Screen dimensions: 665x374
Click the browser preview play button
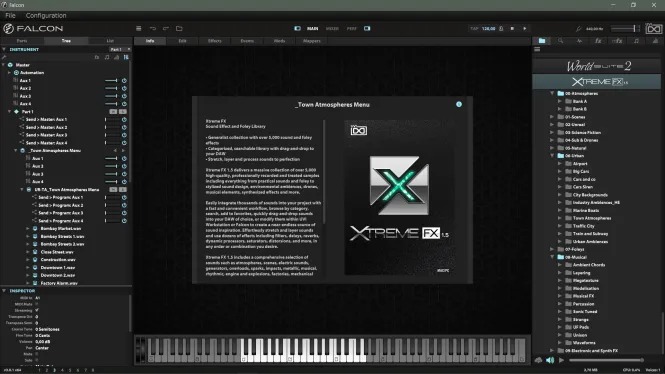(x=562, y=360)
